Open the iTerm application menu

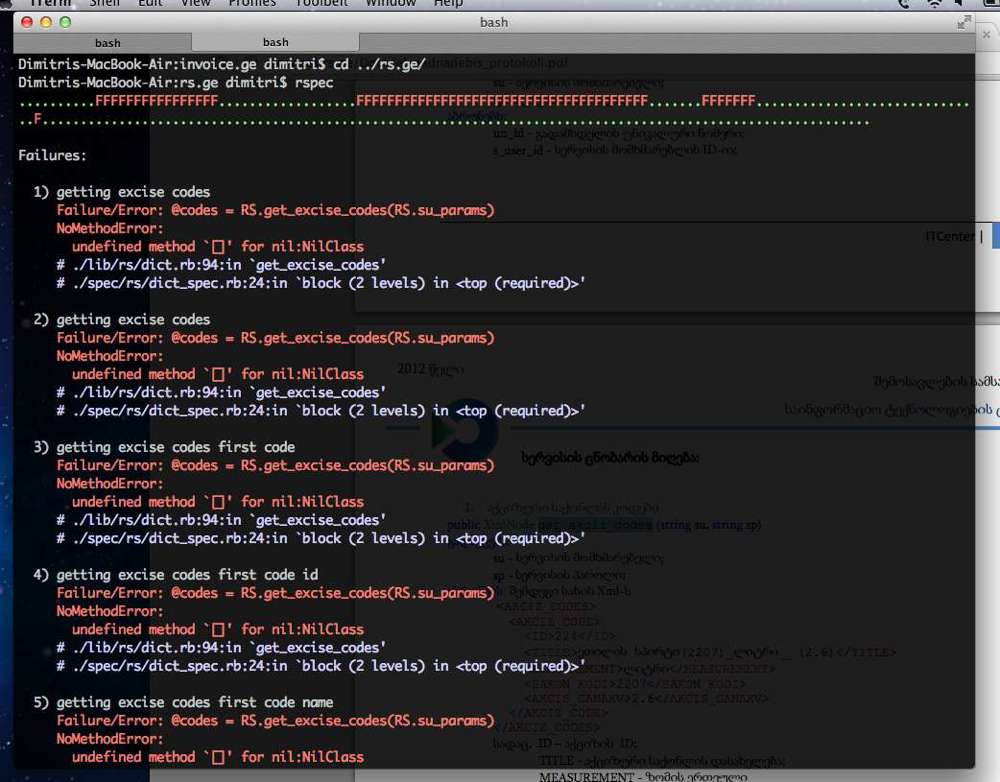pyautogui.click(x=50, y=3)
